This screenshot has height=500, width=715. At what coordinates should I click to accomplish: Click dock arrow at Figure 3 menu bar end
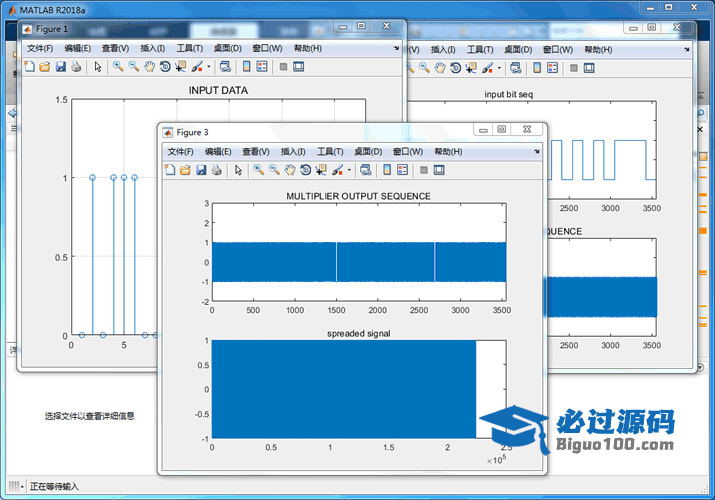pos(537,151)
